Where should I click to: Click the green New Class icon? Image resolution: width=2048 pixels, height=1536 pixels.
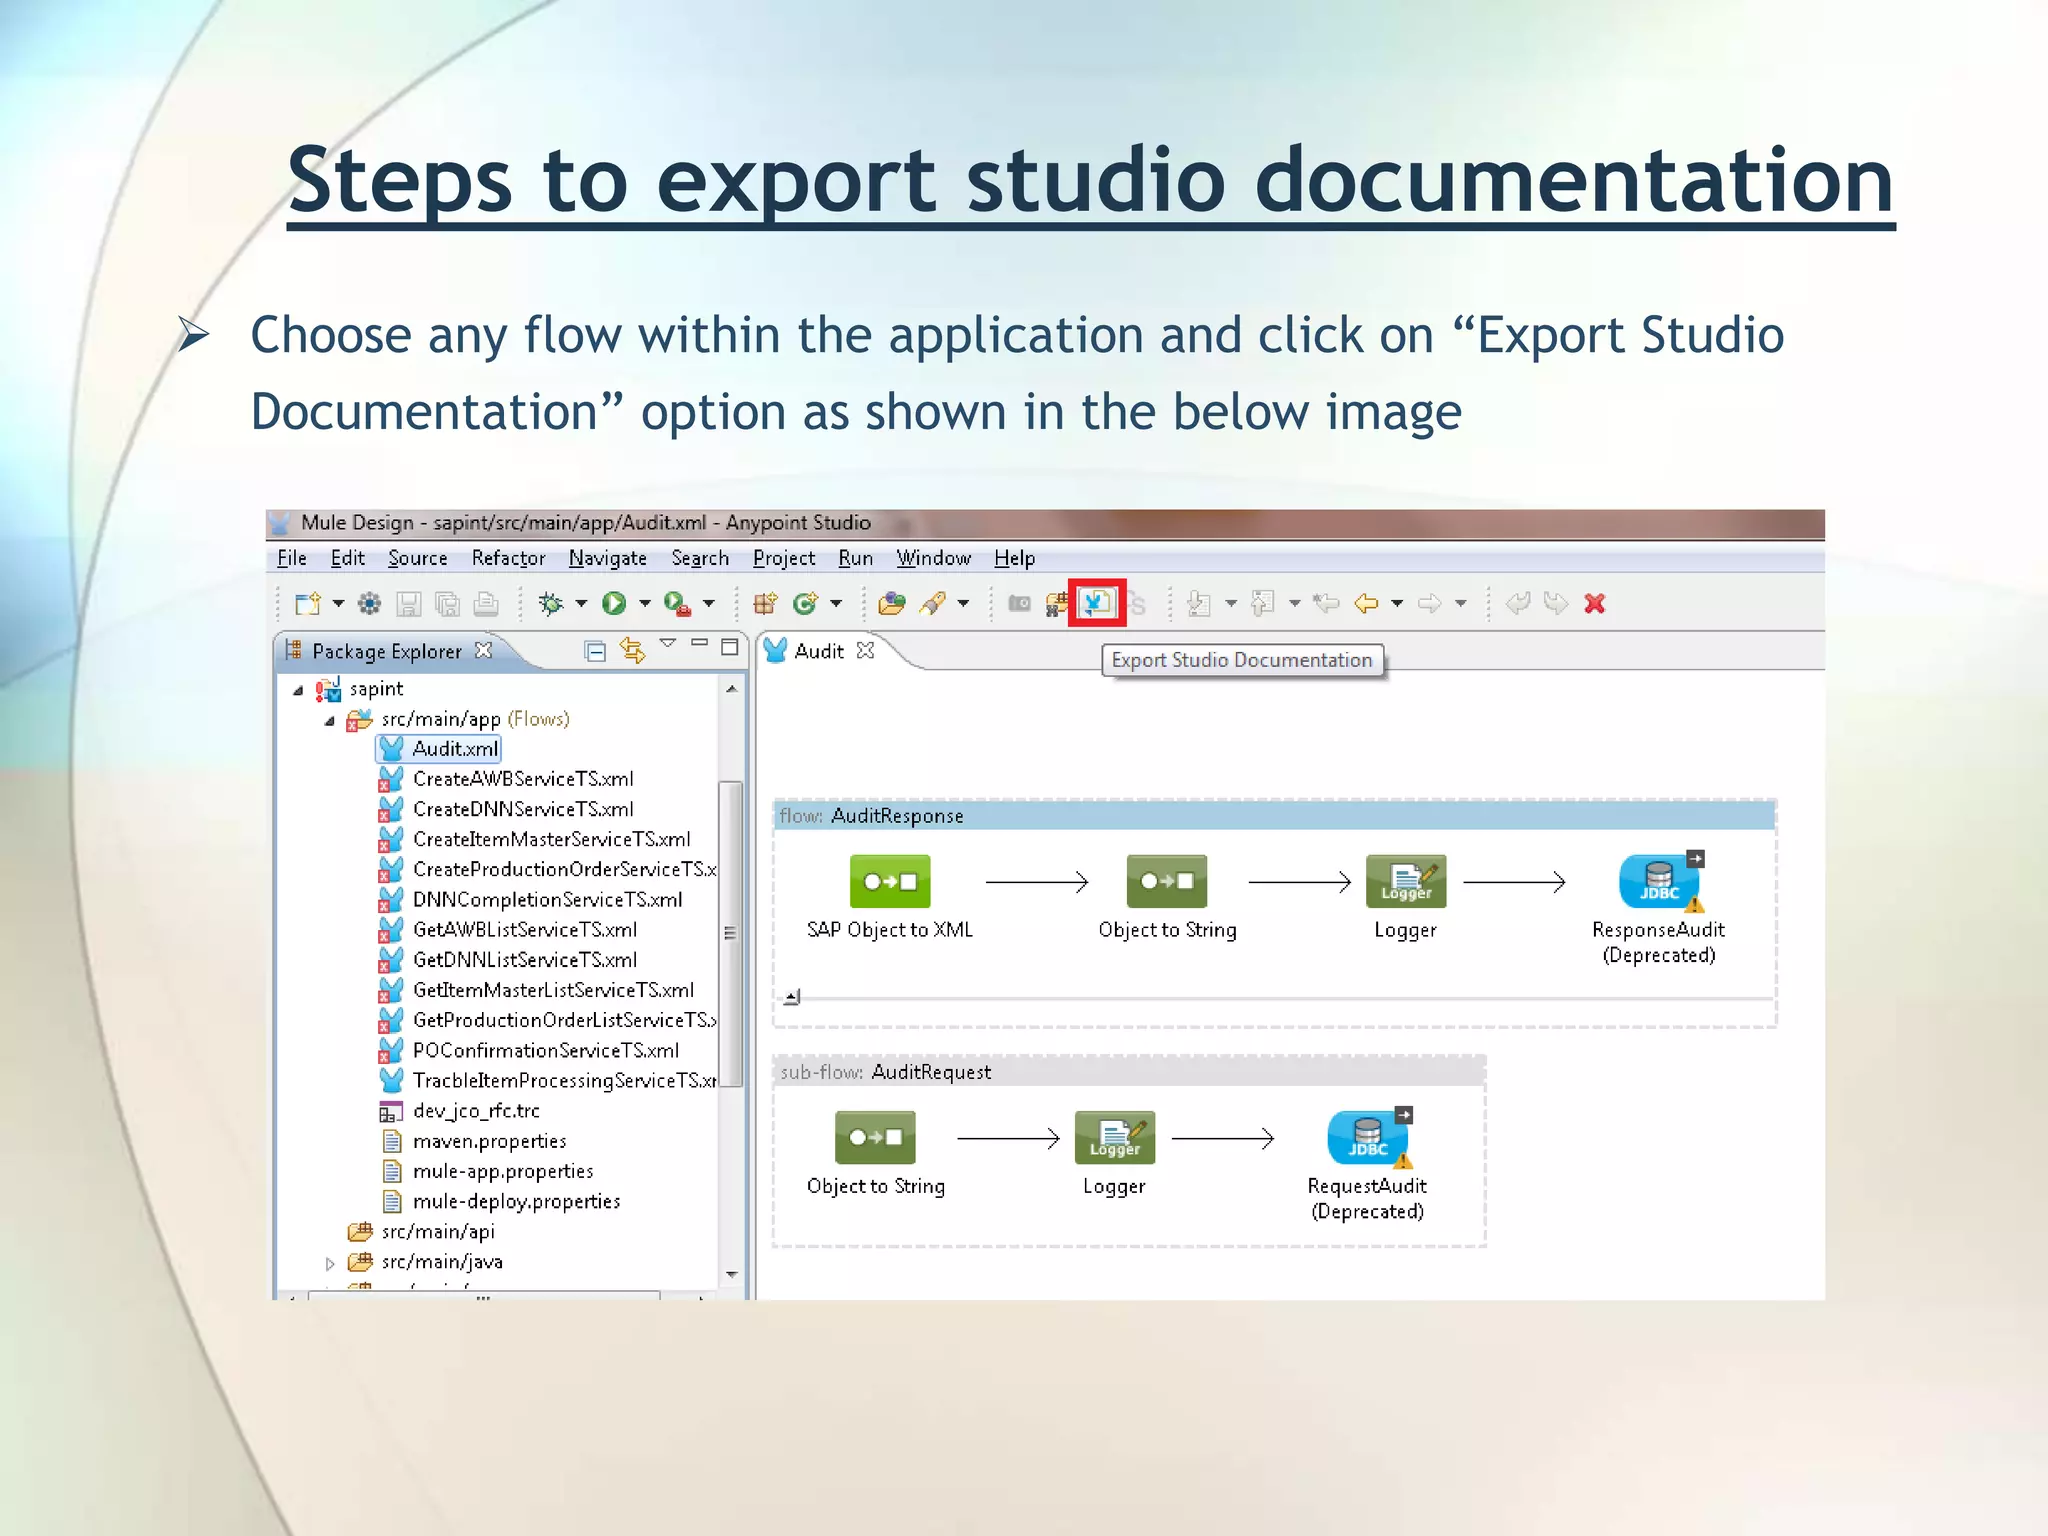(x=805, y=603)
